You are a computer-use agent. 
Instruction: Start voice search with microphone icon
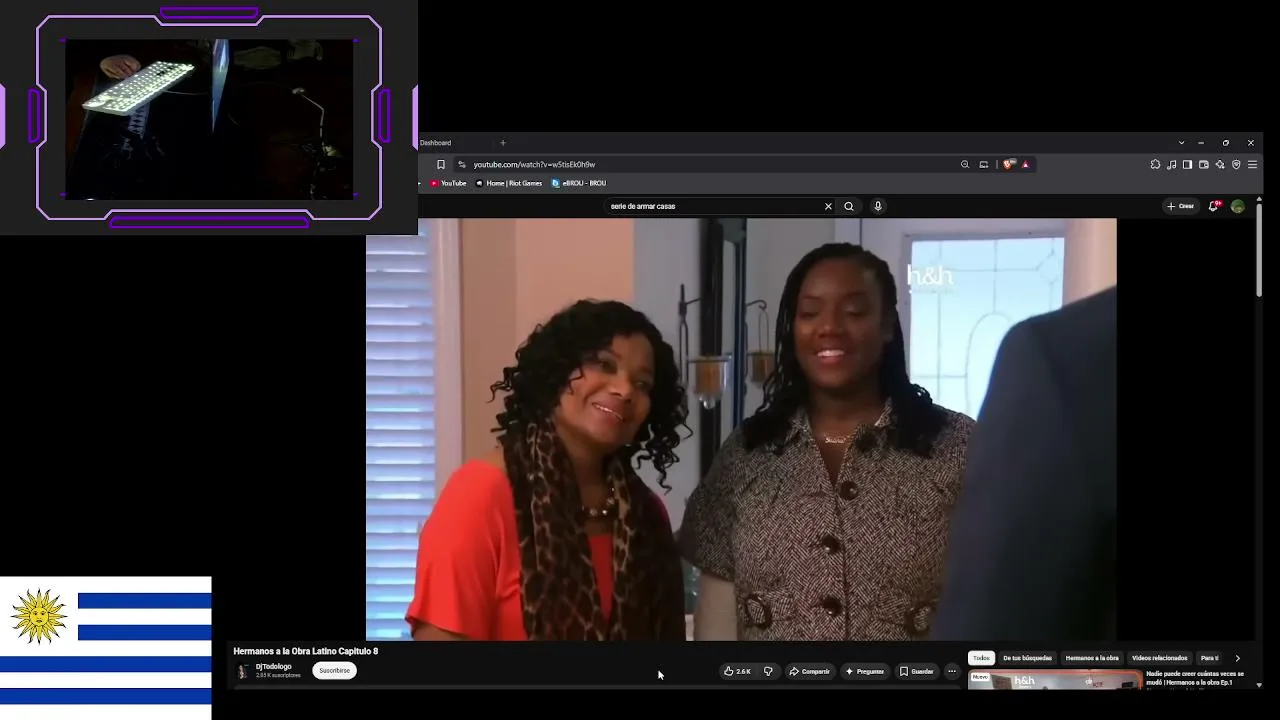click(878, 206)
